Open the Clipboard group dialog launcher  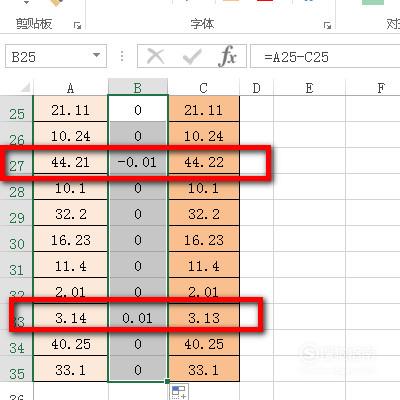77,25
